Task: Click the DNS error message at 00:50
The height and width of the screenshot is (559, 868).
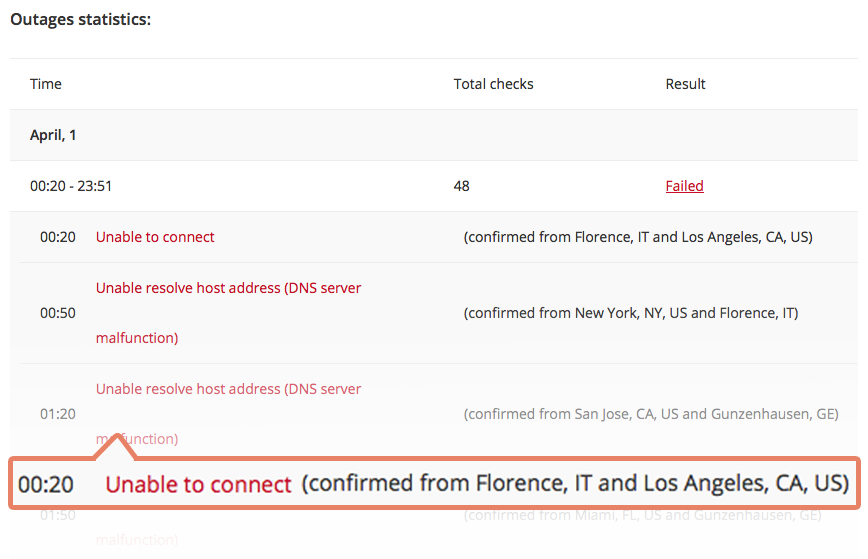Action: click(x=228, y=288)
